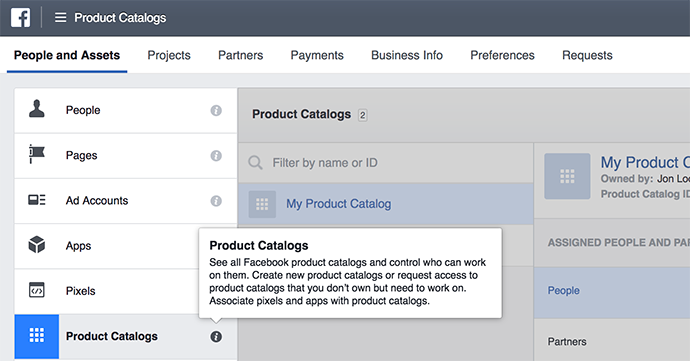Open the Business Info tab
The image size is (690, 361).
coord(407,55)
